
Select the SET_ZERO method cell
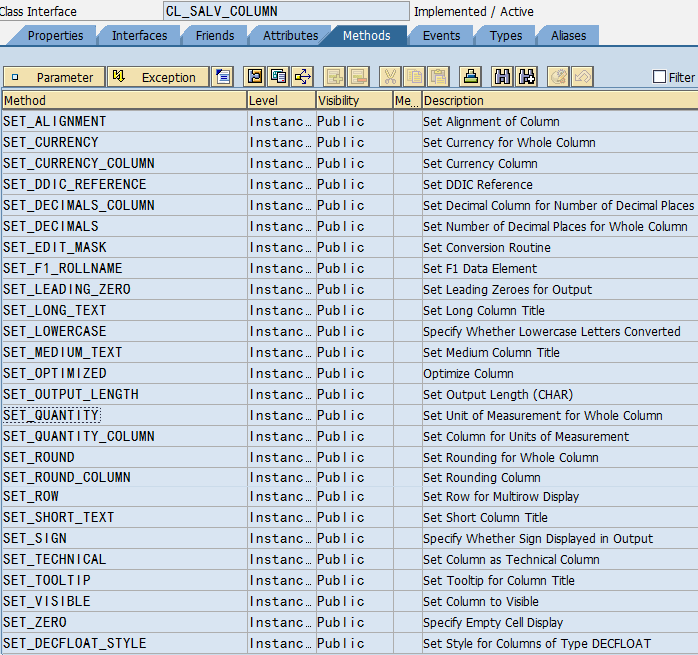tap(124, 622)
